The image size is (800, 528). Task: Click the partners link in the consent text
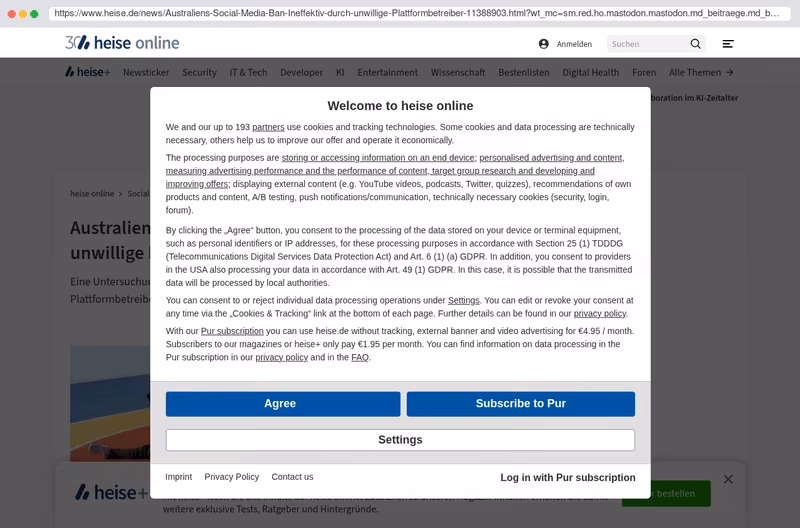click(268, 127)
